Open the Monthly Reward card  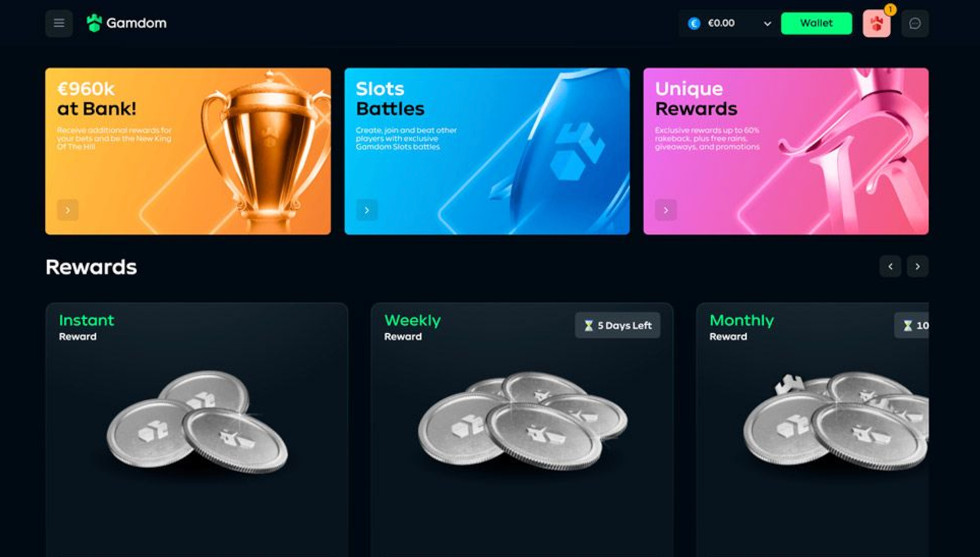(812, 429)
